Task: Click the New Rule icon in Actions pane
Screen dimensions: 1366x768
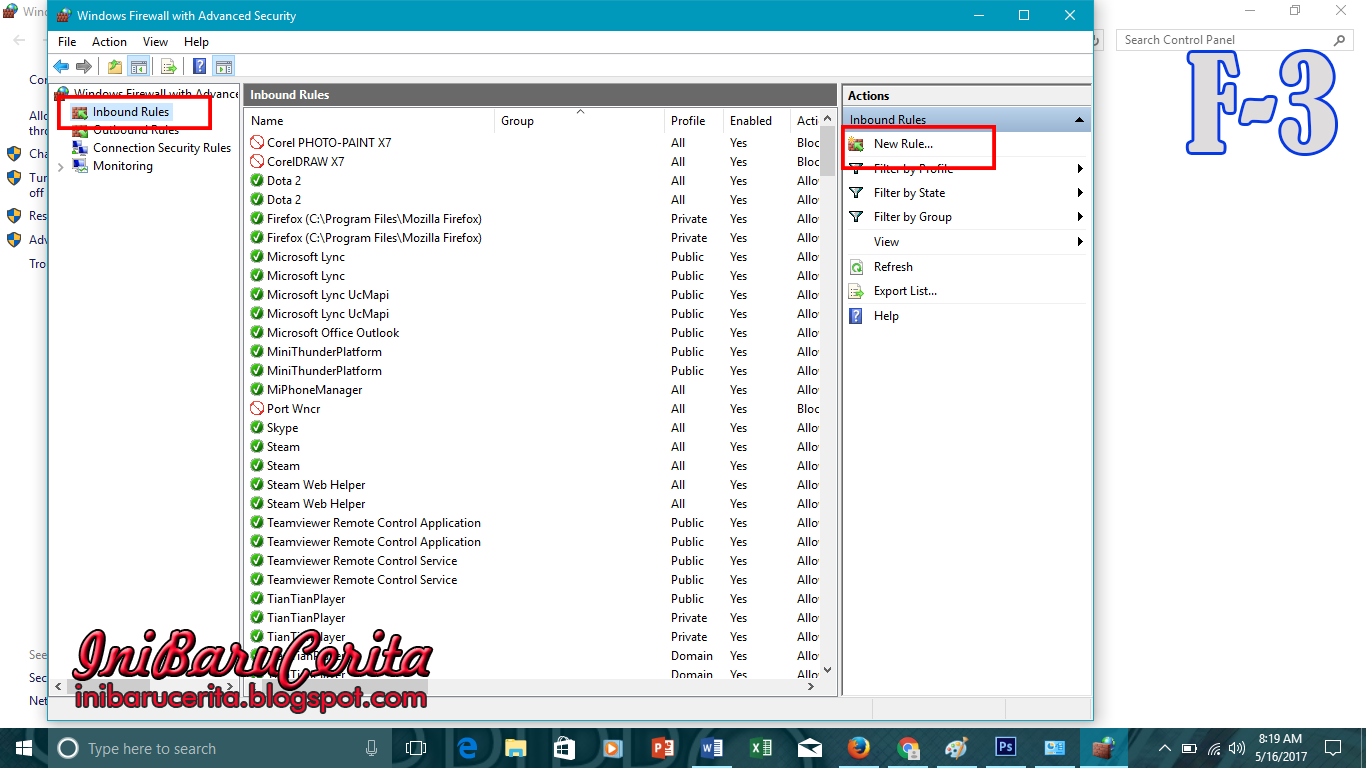Action: tap(856, 144)
